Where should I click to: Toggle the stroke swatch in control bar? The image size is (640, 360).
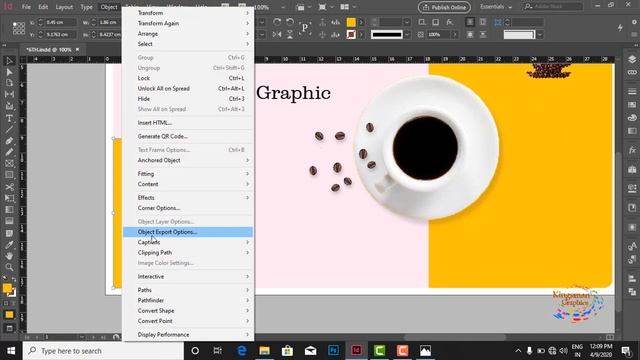(351, 35)
